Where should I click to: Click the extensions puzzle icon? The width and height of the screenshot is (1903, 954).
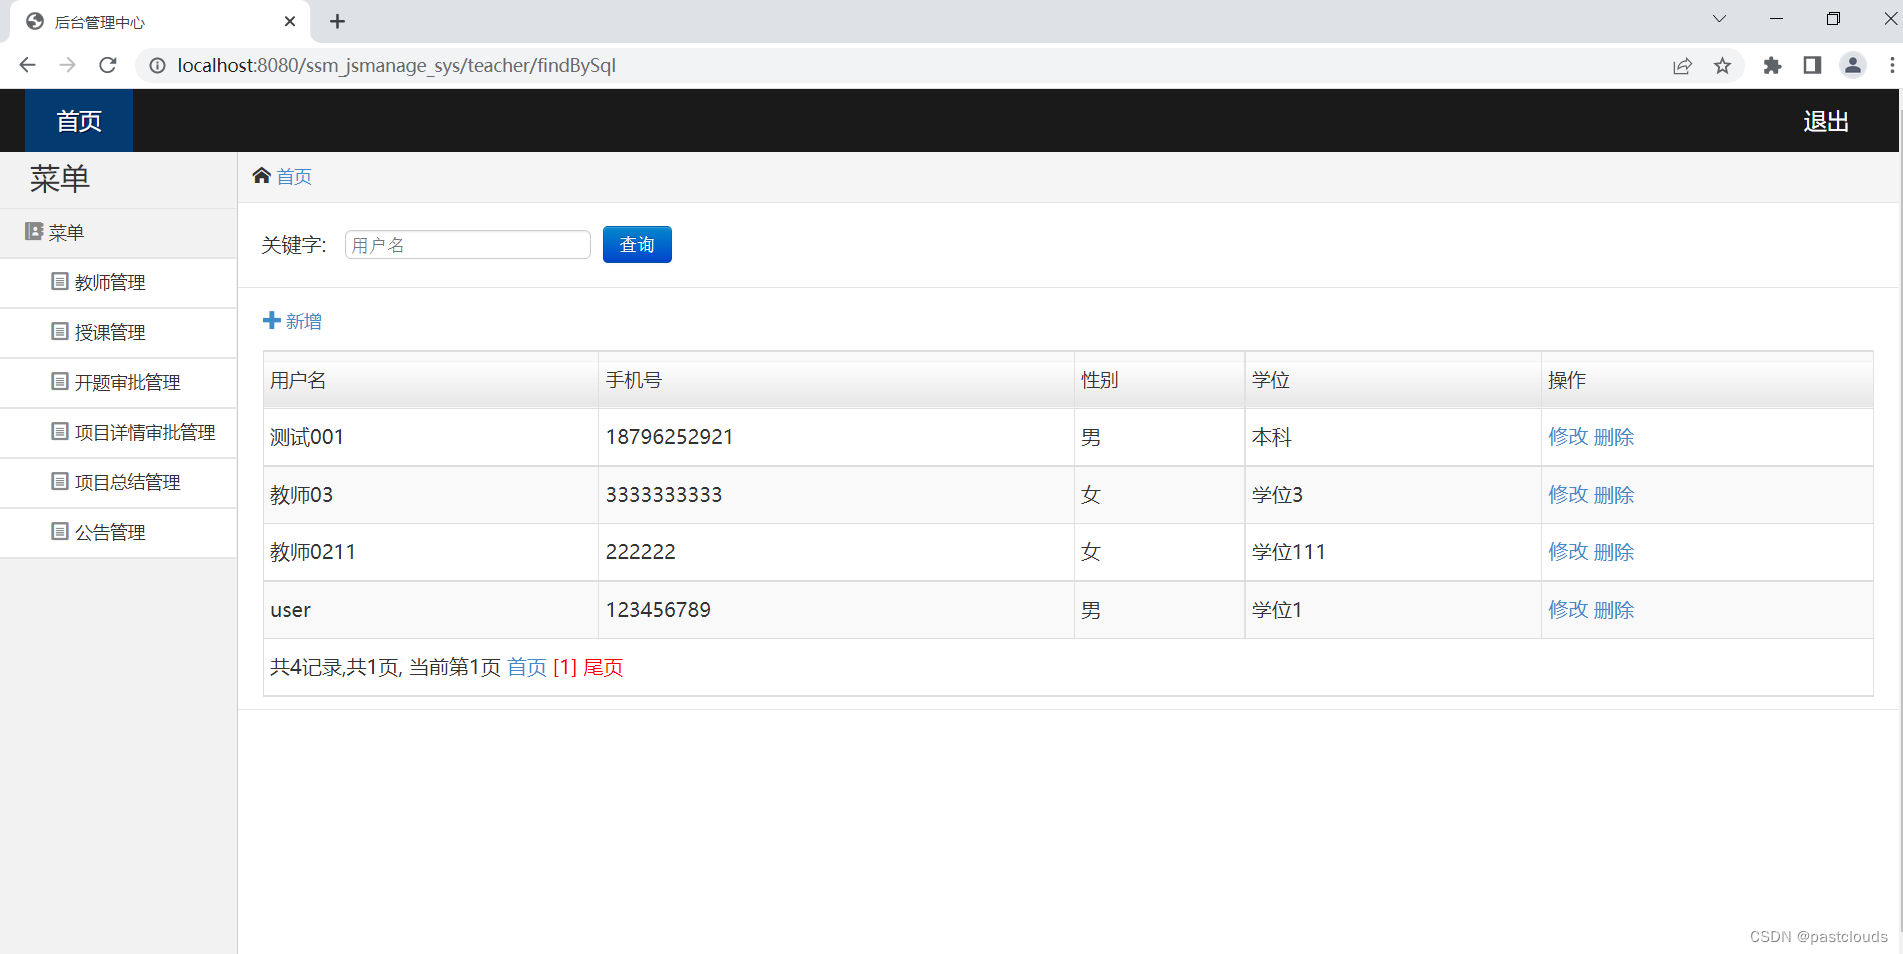[1772, 65]
